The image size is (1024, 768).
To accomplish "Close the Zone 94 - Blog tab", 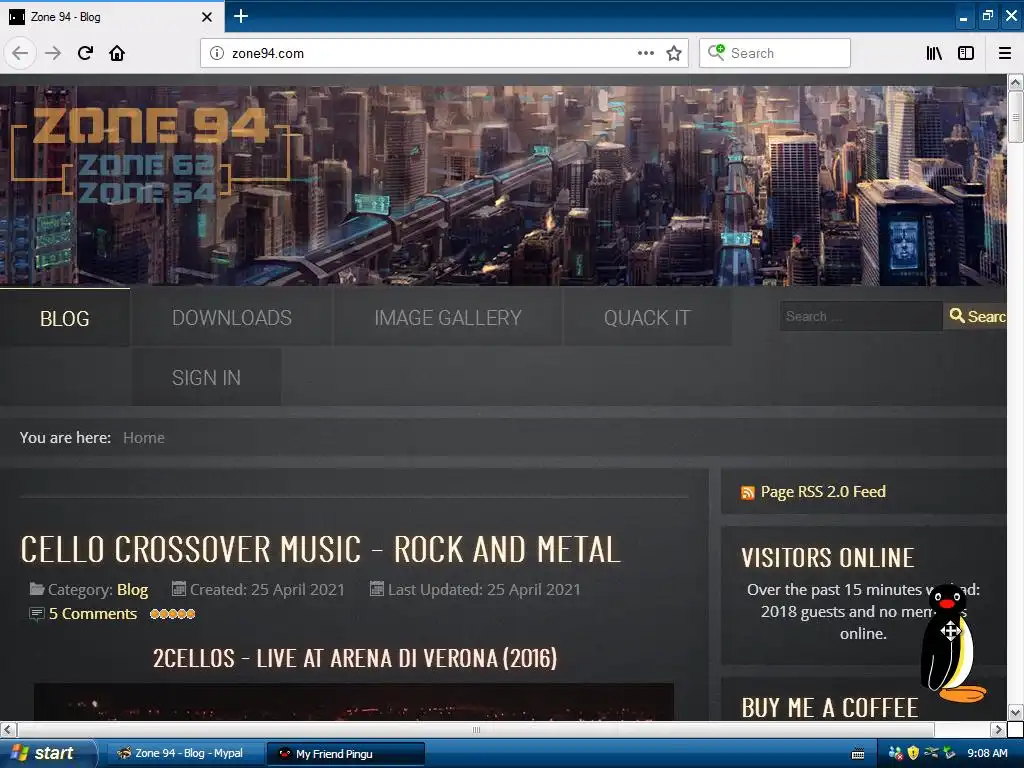I will 206,17.
